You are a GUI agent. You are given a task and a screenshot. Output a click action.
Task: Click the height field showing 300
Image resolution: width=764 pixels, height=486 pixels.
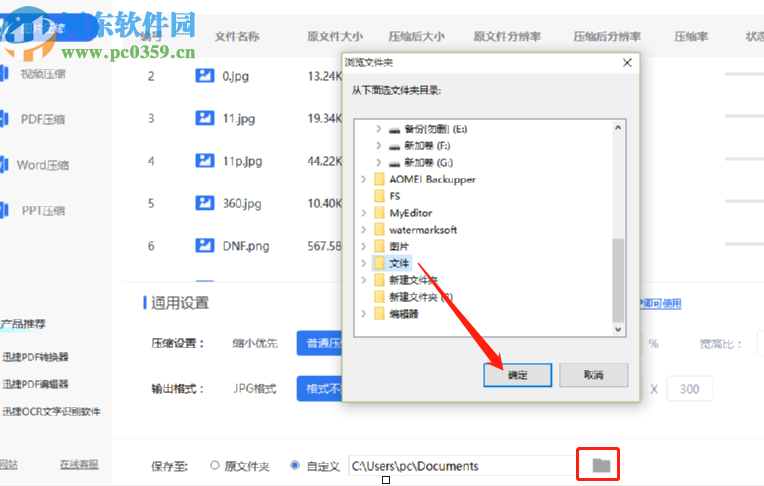coord(689,389)
